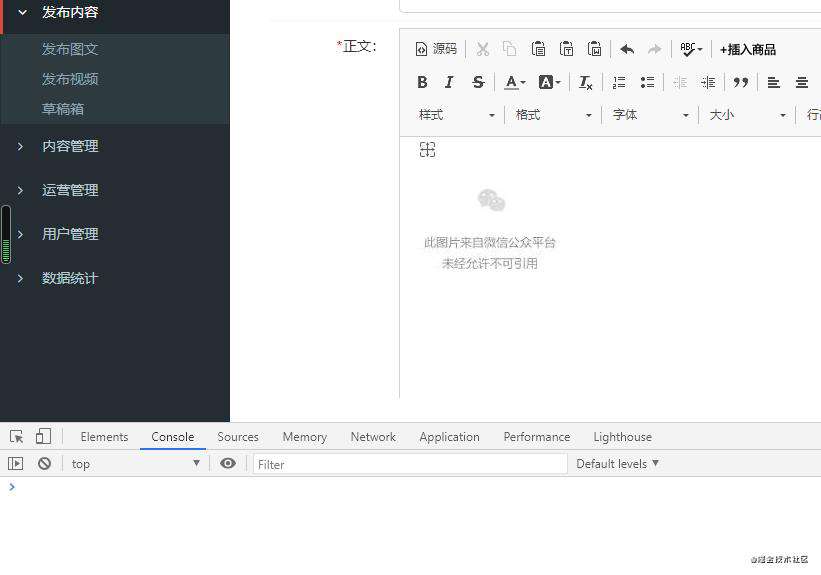Screen dimensions: 821x575
Task: Toggle Strikethrough formatting
Action: pyautogui.click(x=478, y=82)
